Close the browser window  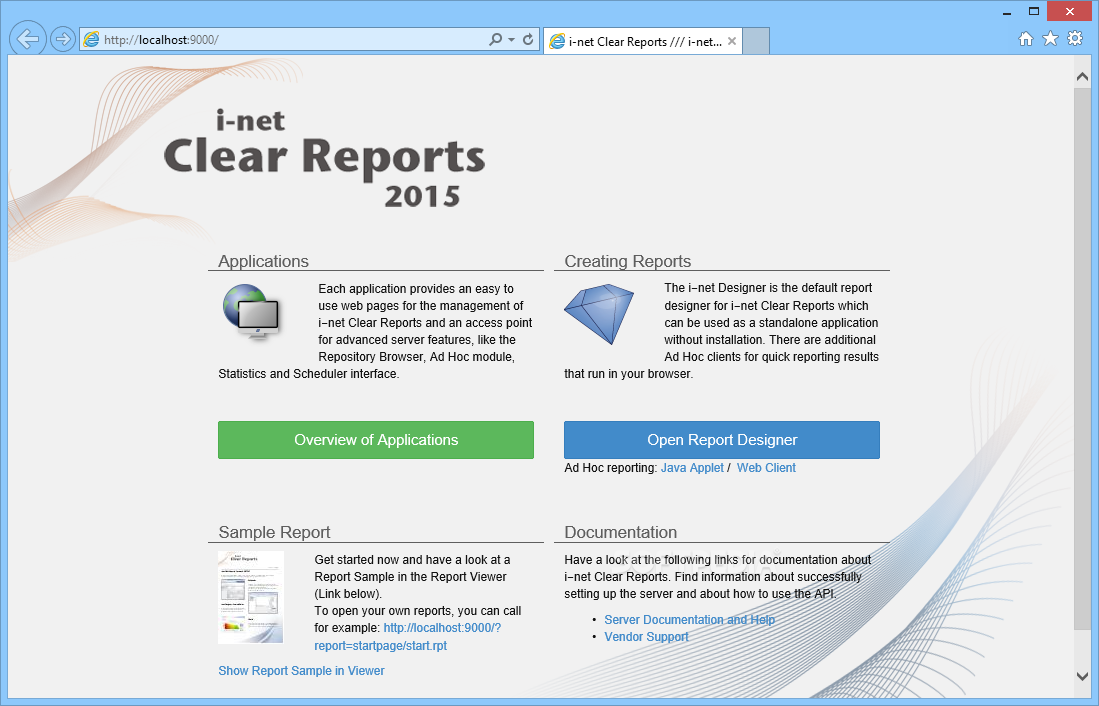point(1070,12)
